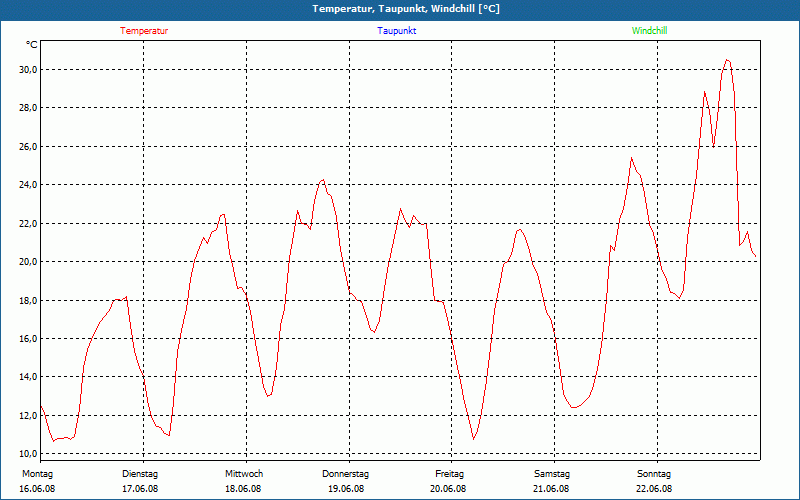Click the 20,0 axis value
This screenshot has height=500, width=800.
tap(28, 262)
